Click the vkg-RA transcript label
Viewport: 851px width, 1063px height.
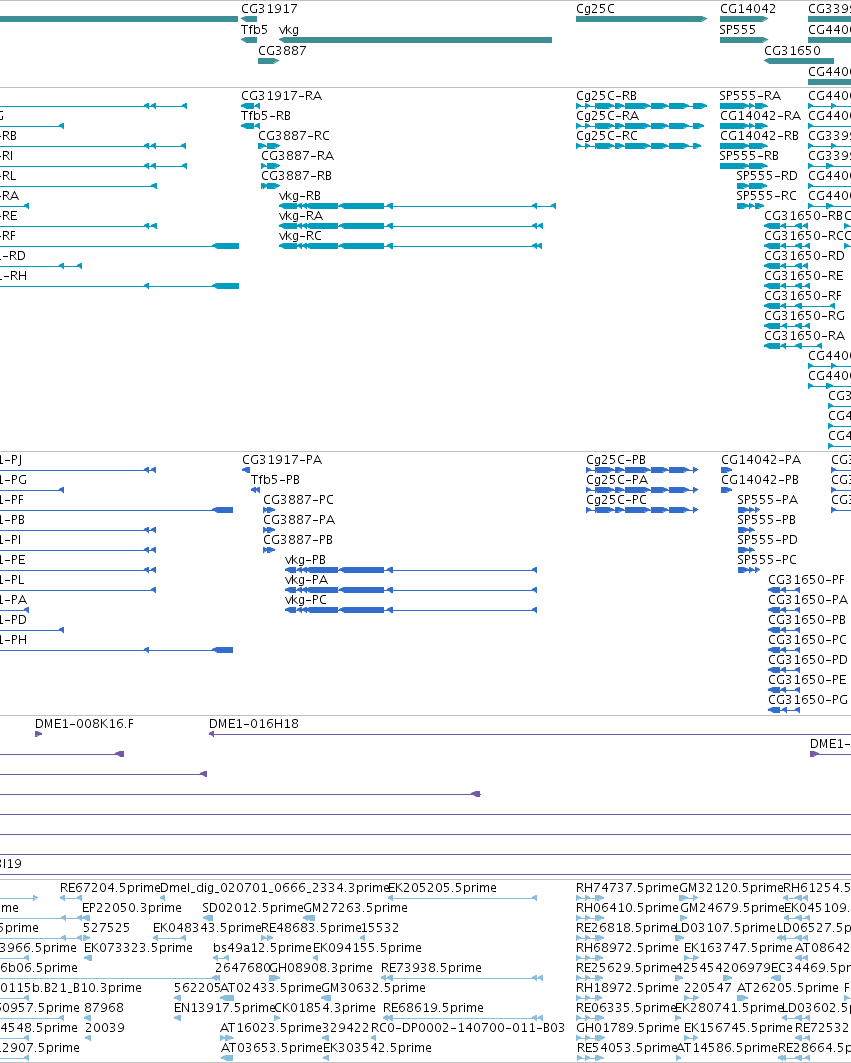[301, 216]
